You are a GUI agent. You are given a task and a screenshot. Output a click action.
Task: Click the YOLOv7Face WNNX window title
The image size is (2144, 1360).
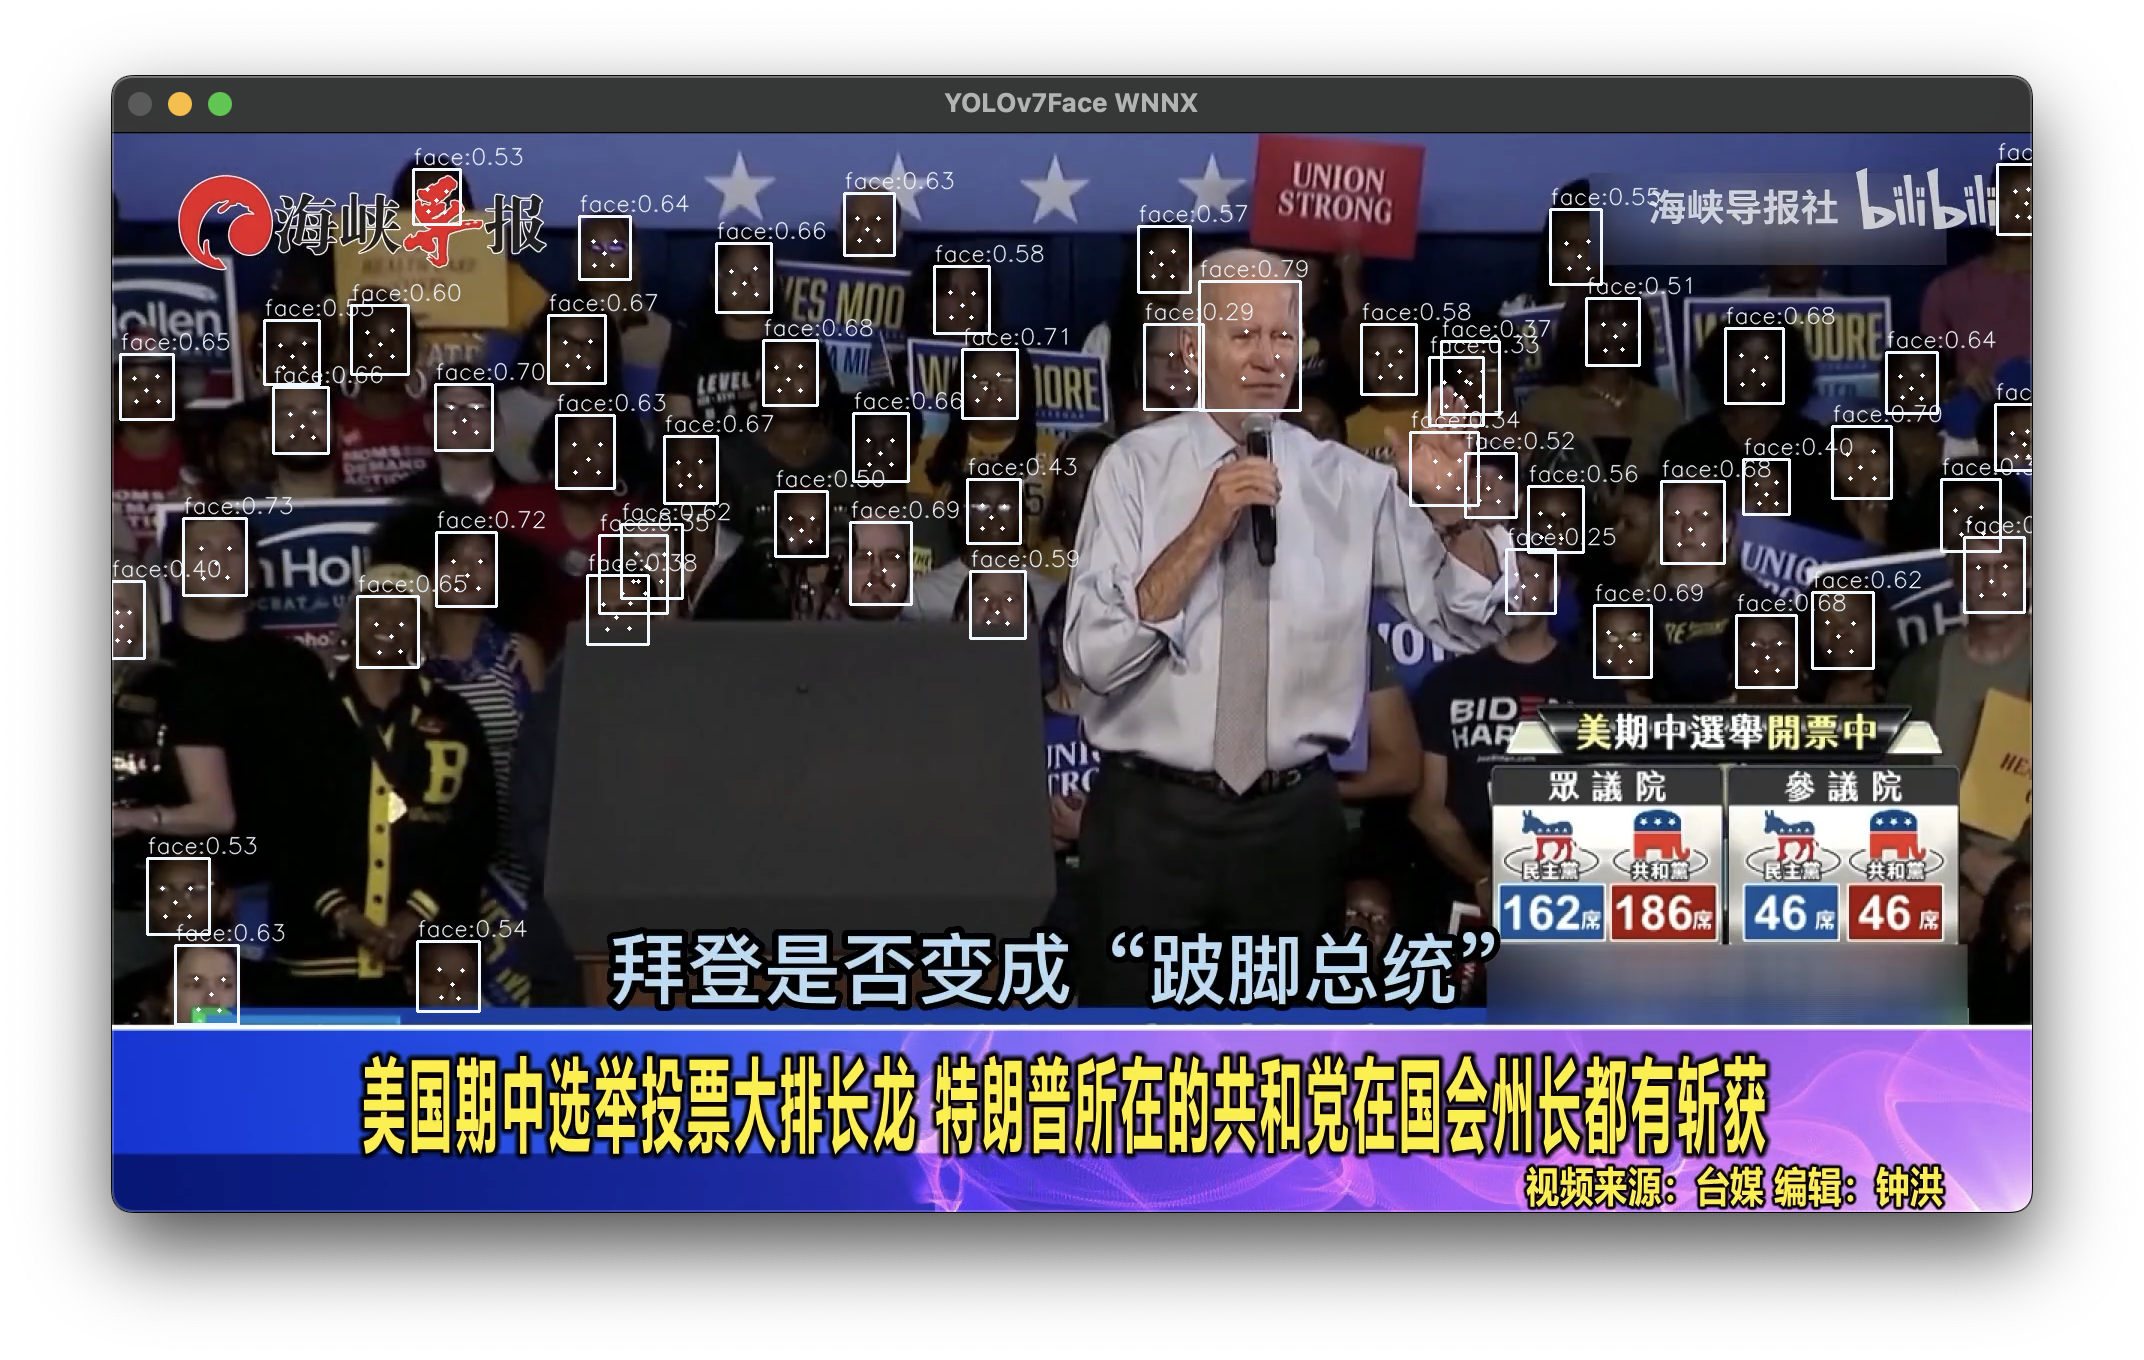pos(1070,103)
